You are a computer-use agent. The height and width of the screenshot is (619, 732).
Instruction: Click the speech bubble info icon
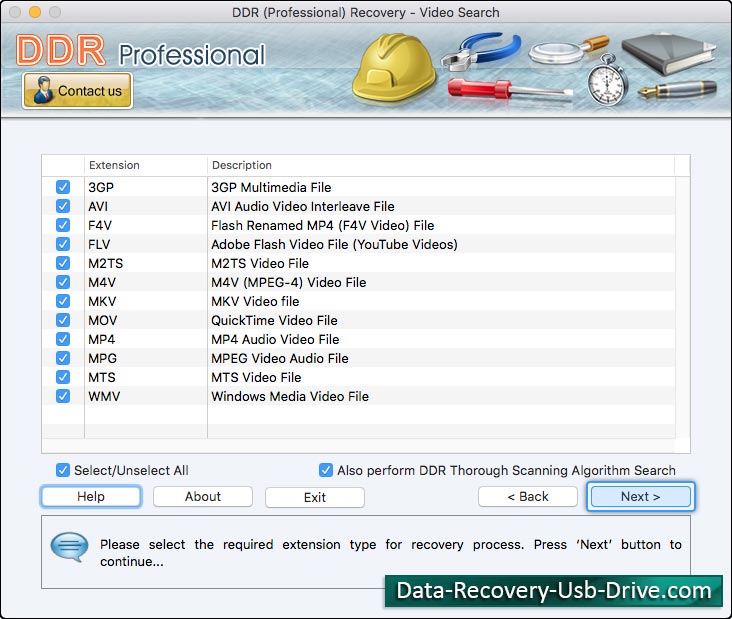click(x=69, y=546)
